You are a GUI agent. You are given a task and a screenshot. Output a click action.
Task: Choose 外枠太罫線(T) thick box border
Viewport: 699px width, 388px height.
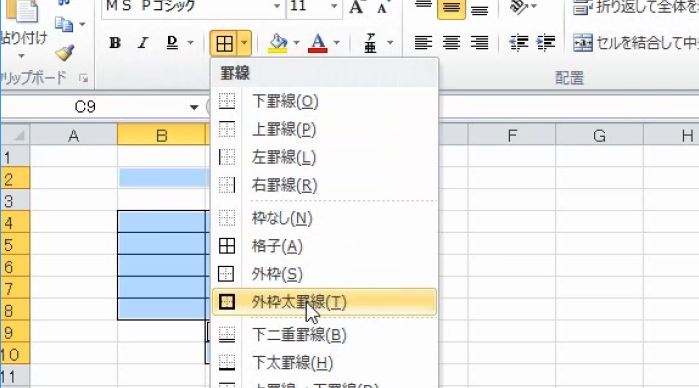pyautogui.click(x=325, y=302)
